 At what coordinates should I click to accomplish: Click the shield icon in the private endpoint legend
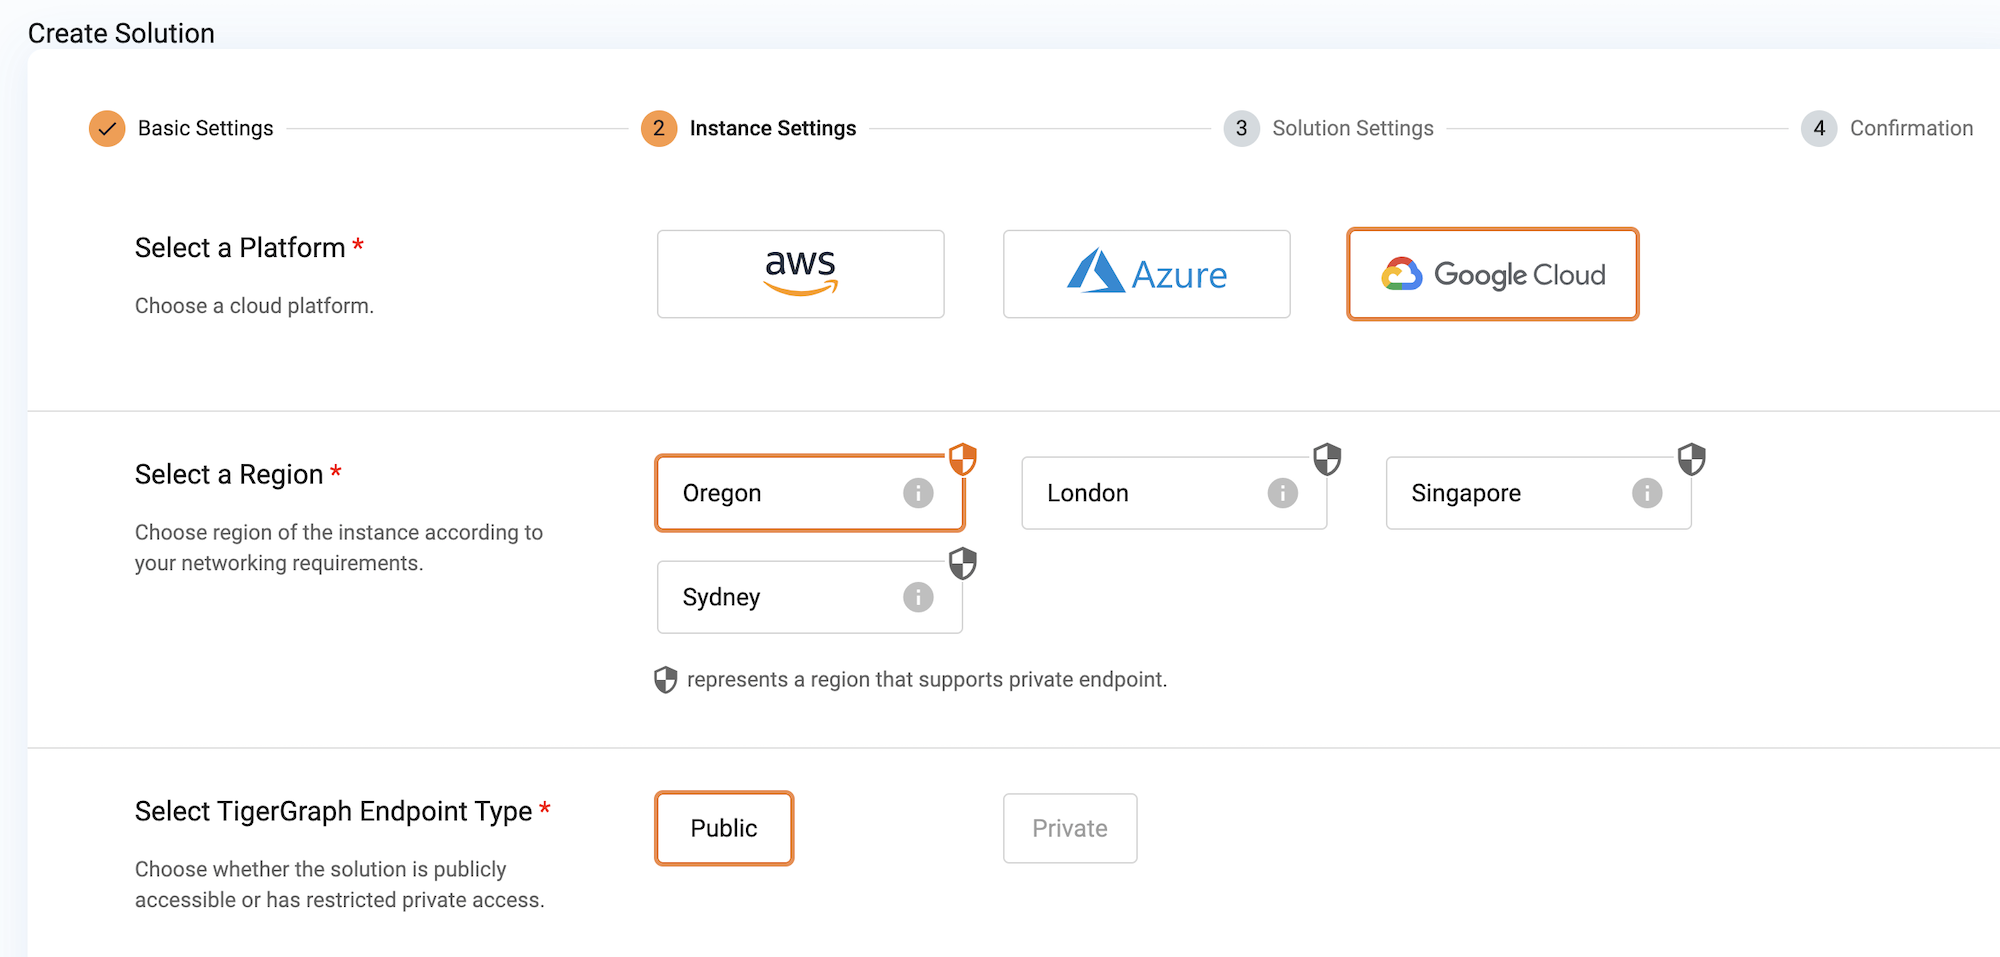pos(665,680)
